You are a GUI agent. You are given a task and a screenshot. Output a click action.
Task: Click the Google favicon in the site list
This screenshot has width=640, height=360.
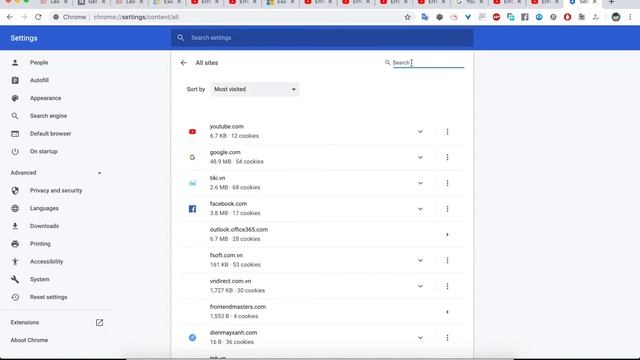[x=192, y=158]
